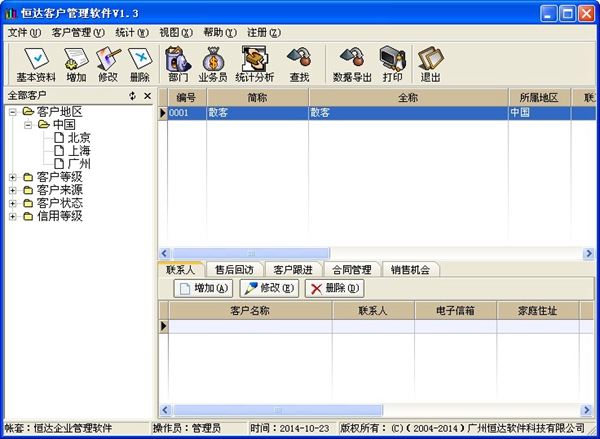Open the 客户管理(V) menu
The height and width of the screenshot is (439, 600).
78,33
